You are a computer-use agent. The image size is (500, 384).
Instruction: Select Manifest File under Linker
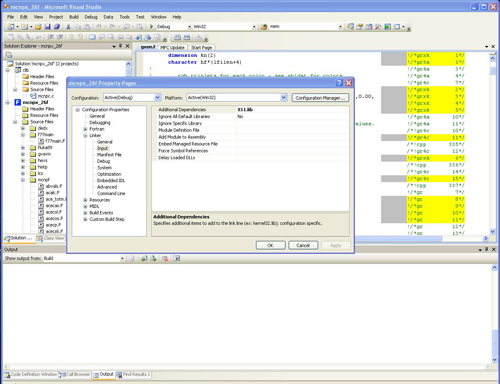coord(109,155)
